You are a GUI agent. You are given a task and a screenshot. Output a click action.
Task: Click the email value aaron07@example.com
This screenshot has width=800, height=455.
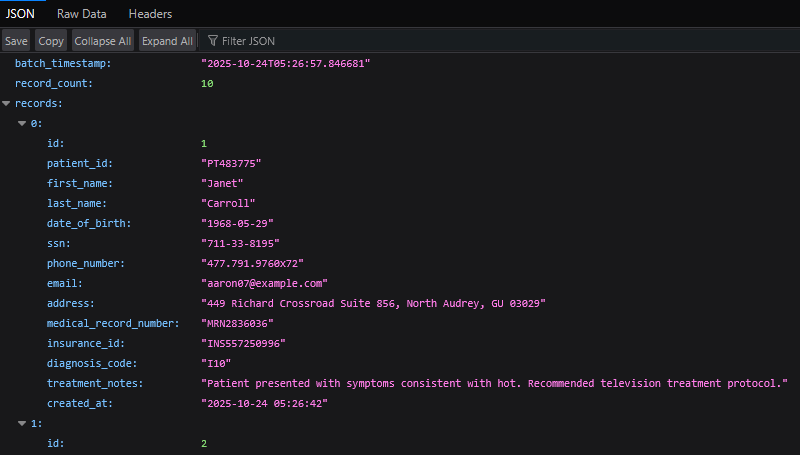[x=265, y=283]
